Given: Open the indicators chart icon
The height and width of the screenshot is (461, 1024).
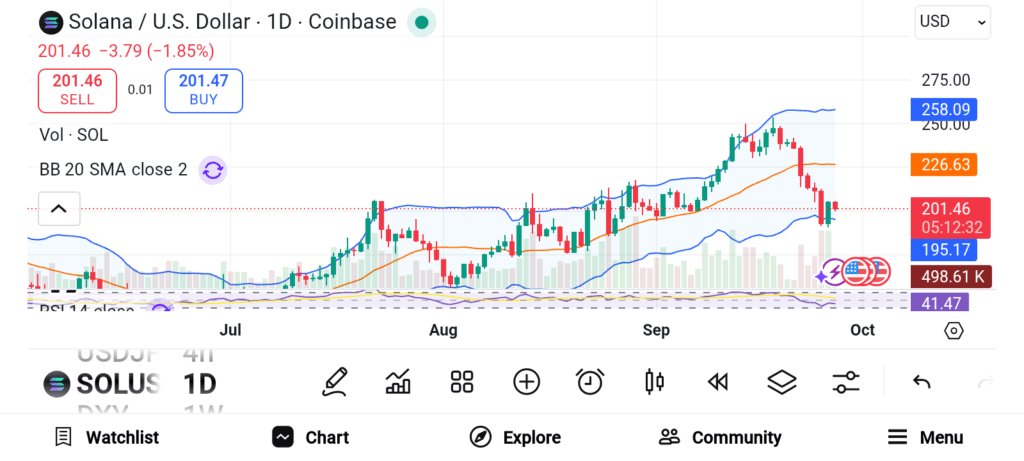Looking at the screenshot, I should [398, 381].
